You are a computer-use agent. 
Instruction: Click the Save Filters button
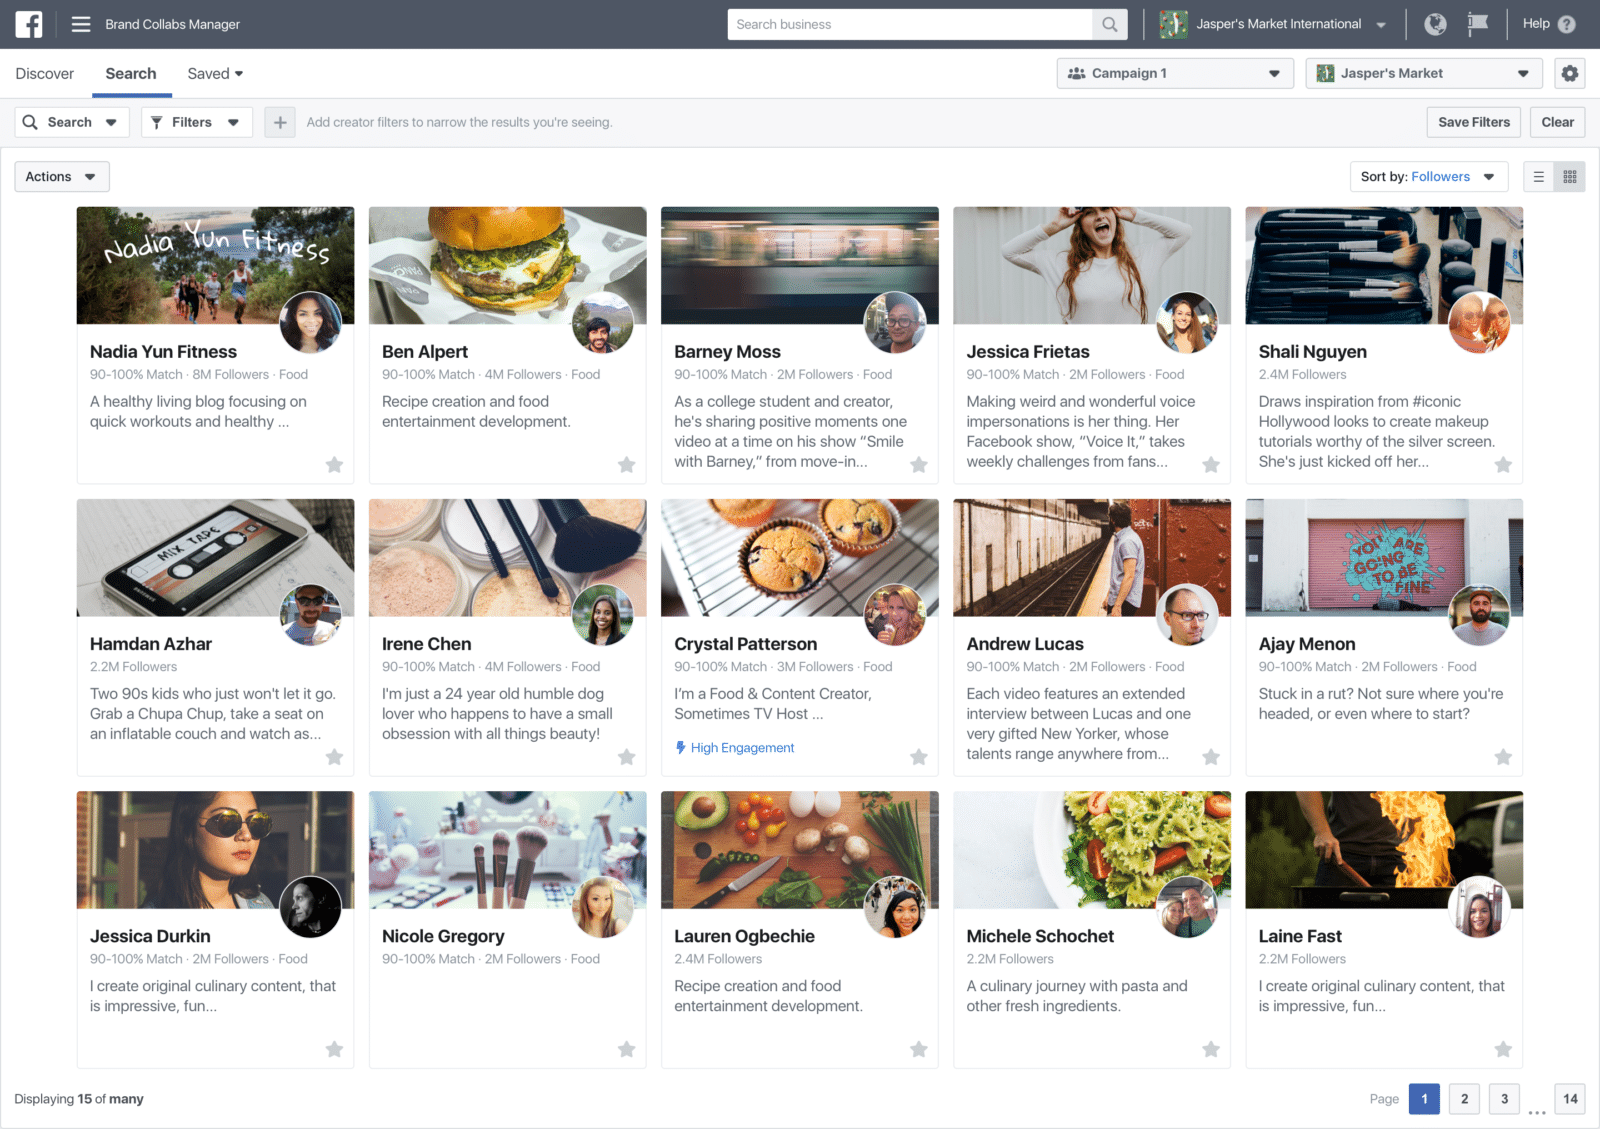pos(1473,122)
